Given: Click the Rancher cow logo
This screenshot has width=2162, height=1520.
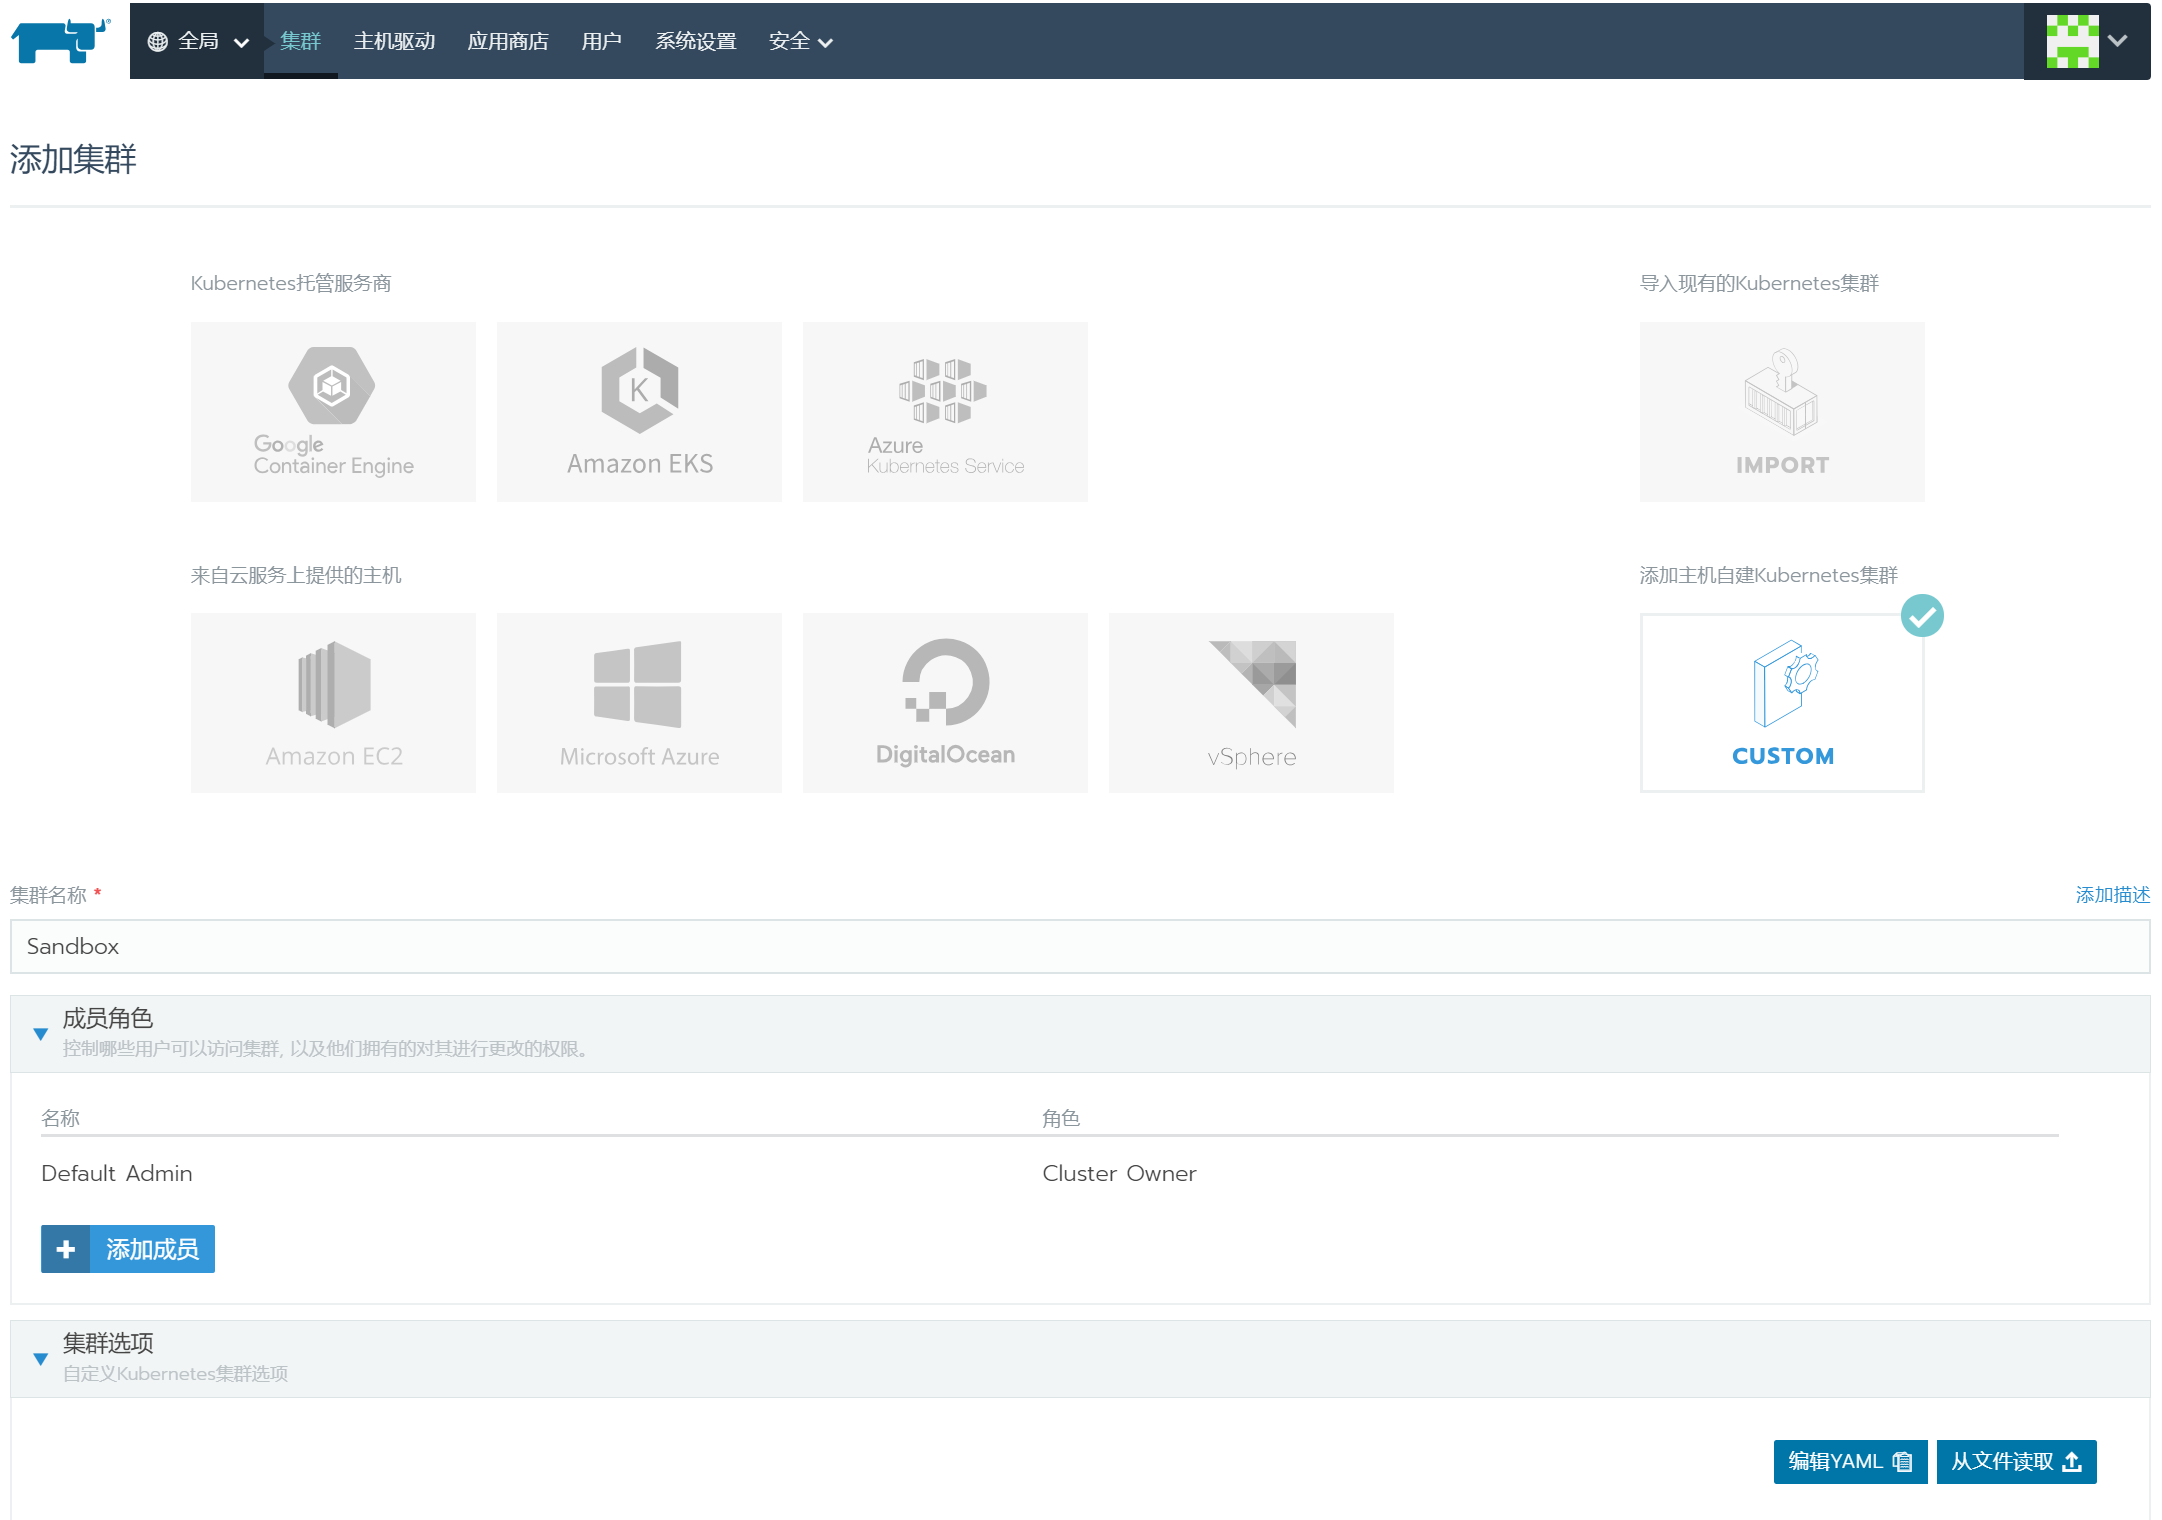Looking at the screenshot, I should pyautogui.click(x=60, y=40).
